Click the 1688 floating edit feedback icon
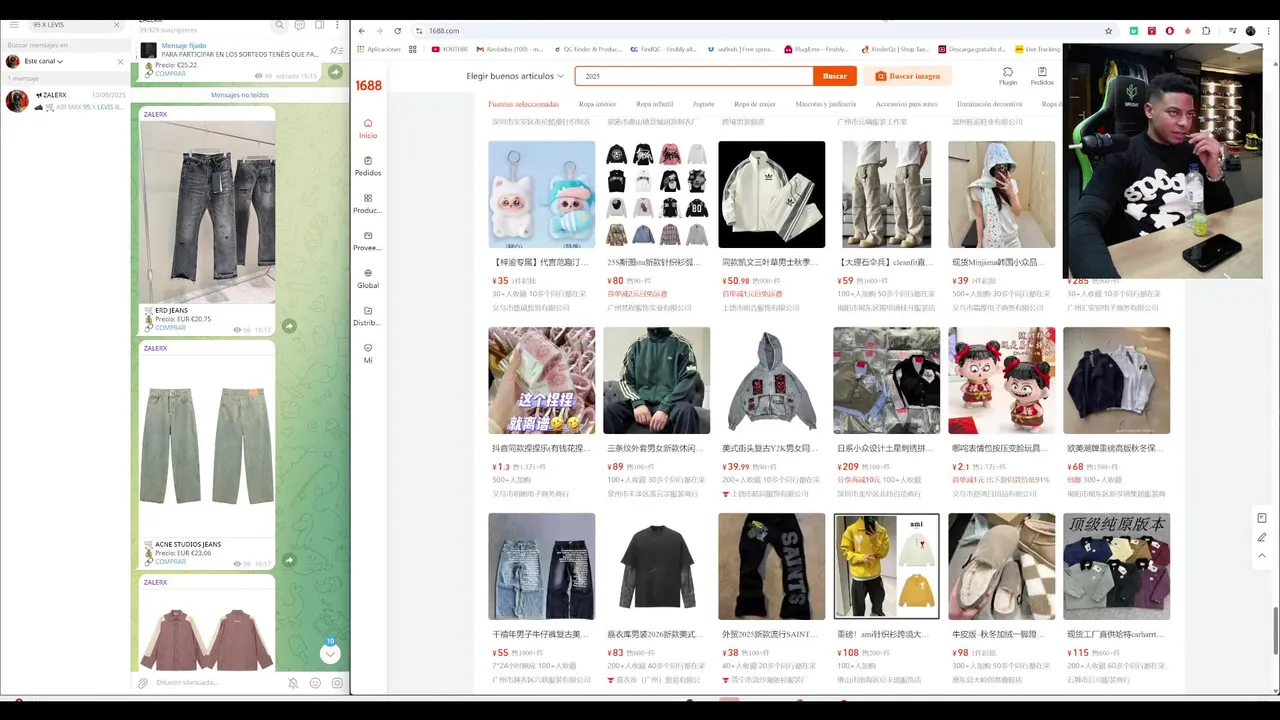1280x720 pixels. (1262, 537)
